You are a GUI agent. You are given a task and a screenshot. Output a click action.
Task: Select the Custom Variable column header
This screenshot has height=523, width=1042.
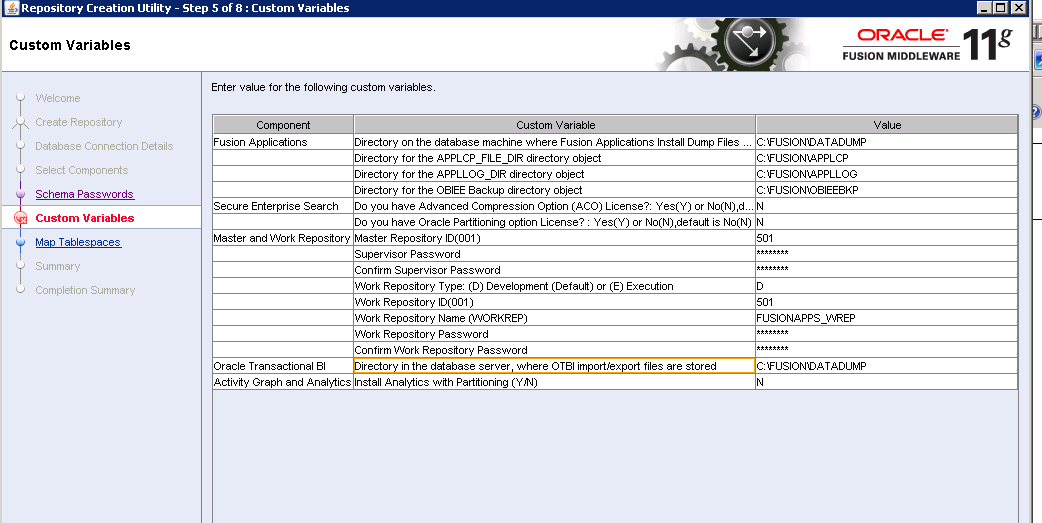pos(555,125)
